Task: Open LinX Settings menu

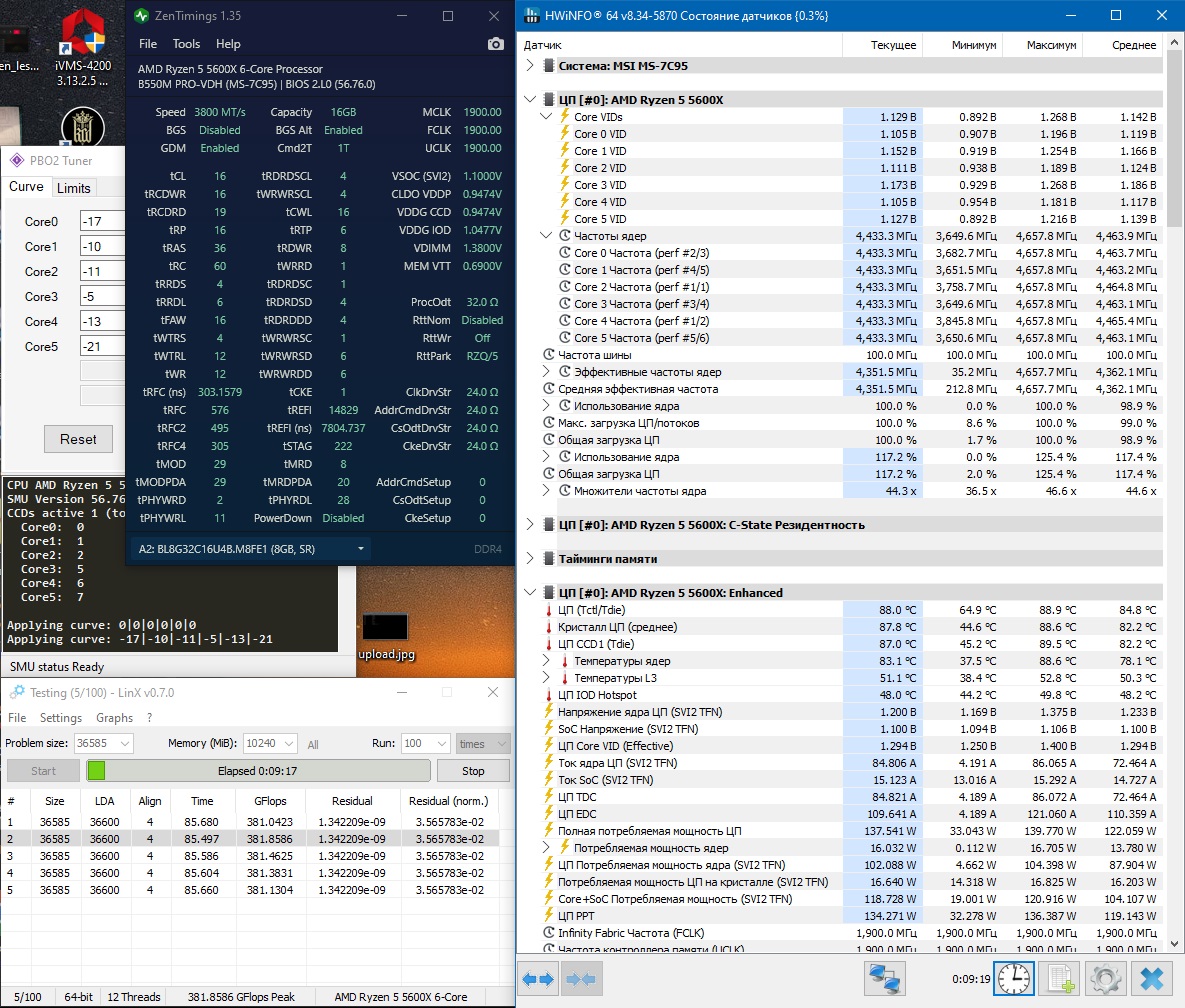Action: [60, 717]
